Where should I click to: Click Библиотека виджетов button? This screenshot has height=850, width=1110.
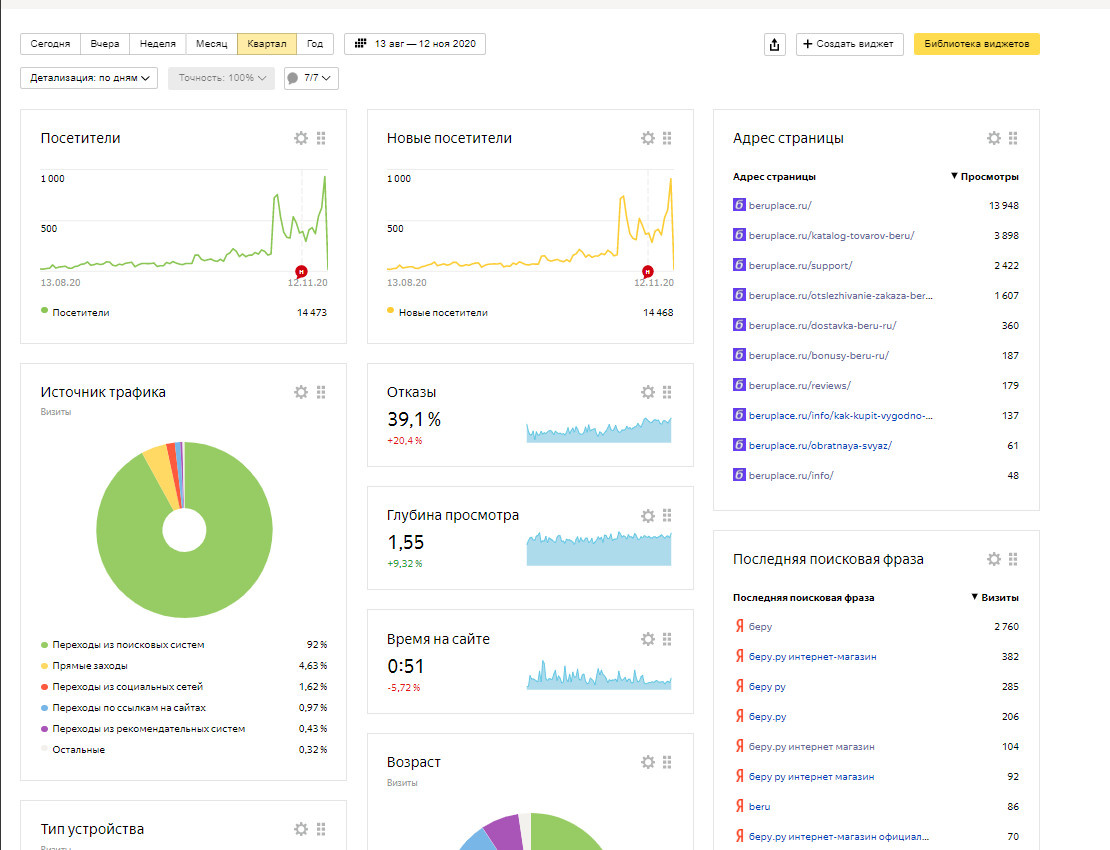[976, 44]
